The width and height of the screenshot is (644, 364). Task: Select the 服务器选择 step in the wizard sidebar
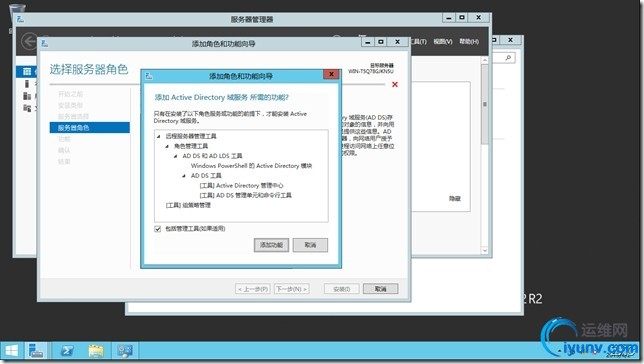(73, 116)
